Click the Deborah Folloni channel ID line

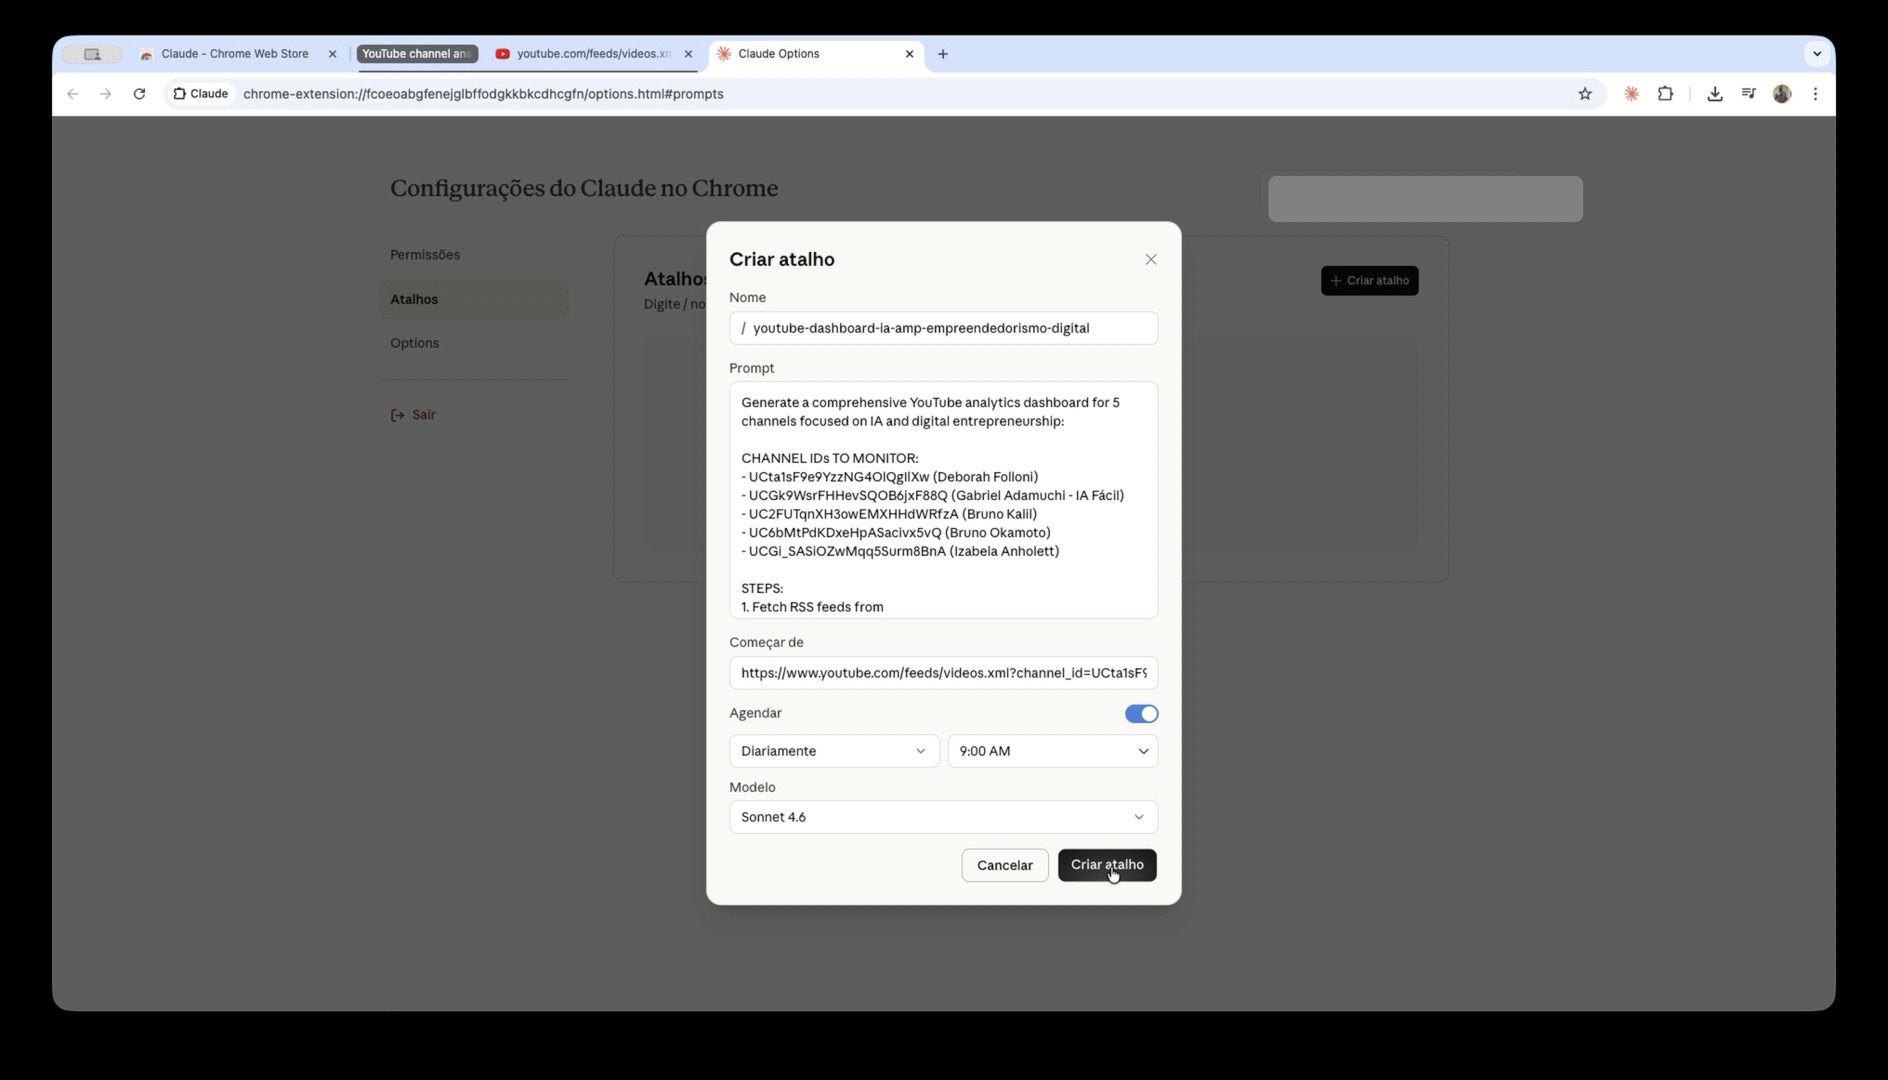(x=890, y=477)
